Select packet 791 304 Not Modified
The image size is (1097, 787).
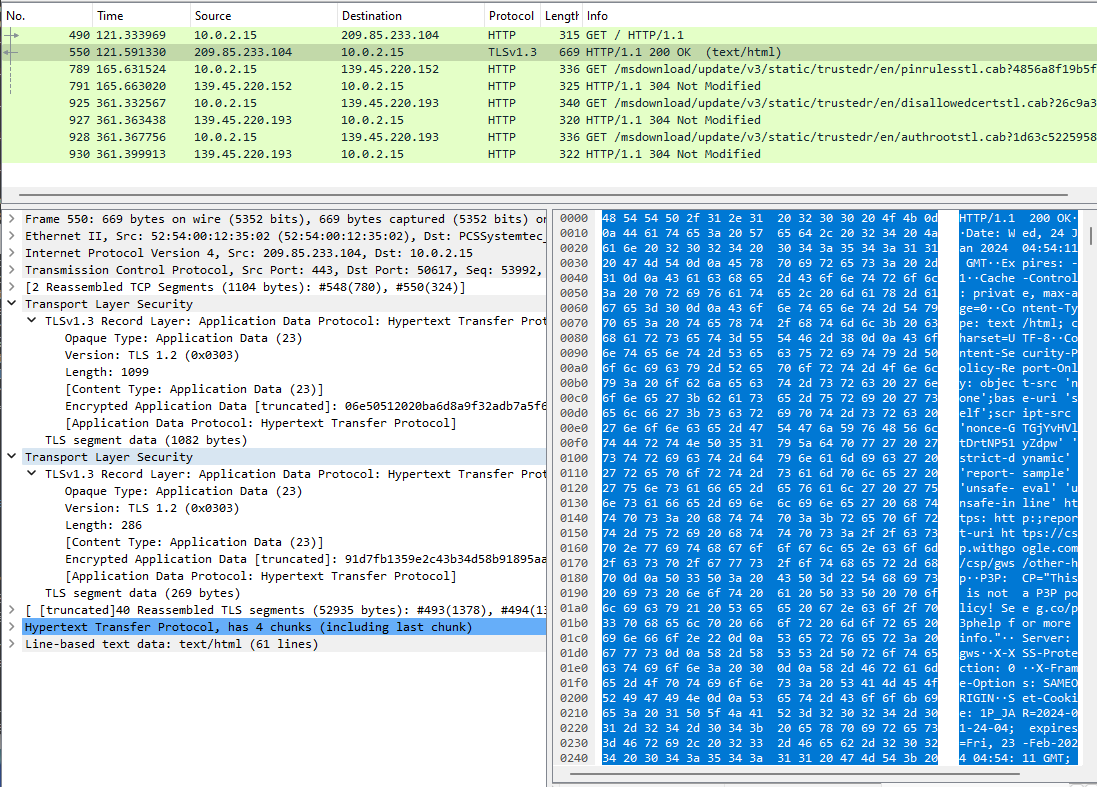tap(548, 86)
